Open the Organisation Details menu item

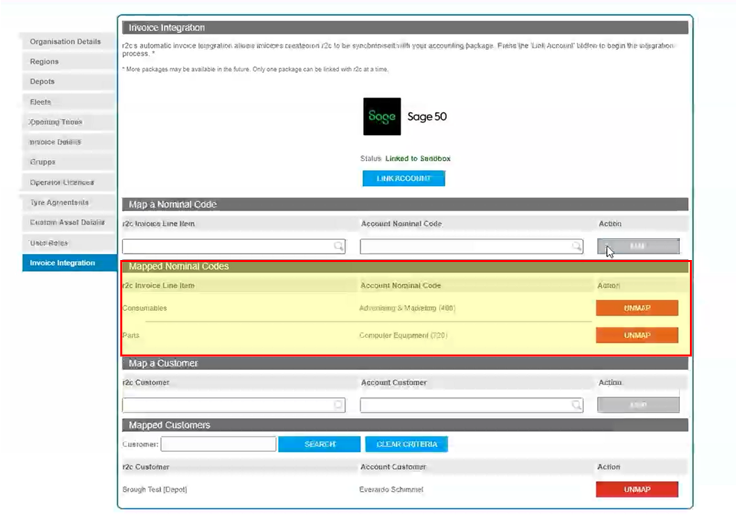tap(69, 41)
